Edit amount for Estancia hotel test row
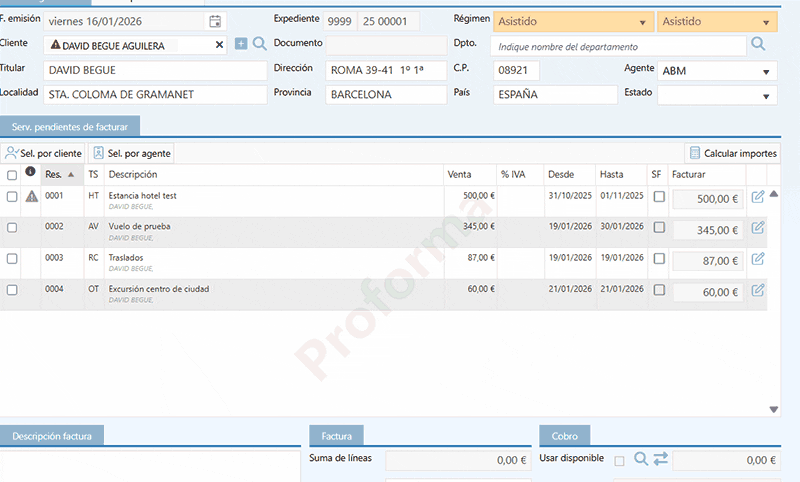This screenshot has width=800, height=482. (x=758, y=197)
